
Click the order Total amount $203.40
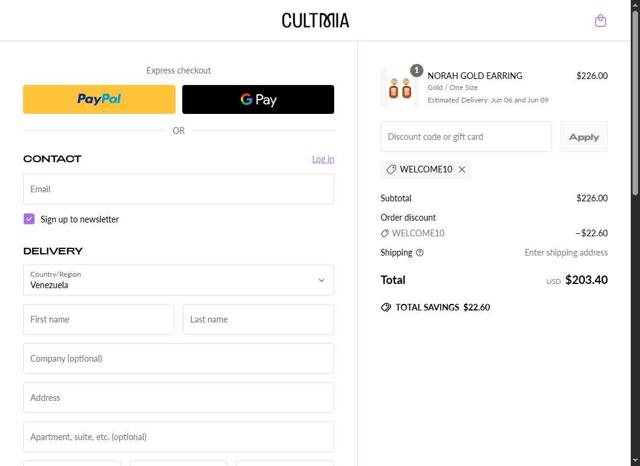click(x=586, y=280)
